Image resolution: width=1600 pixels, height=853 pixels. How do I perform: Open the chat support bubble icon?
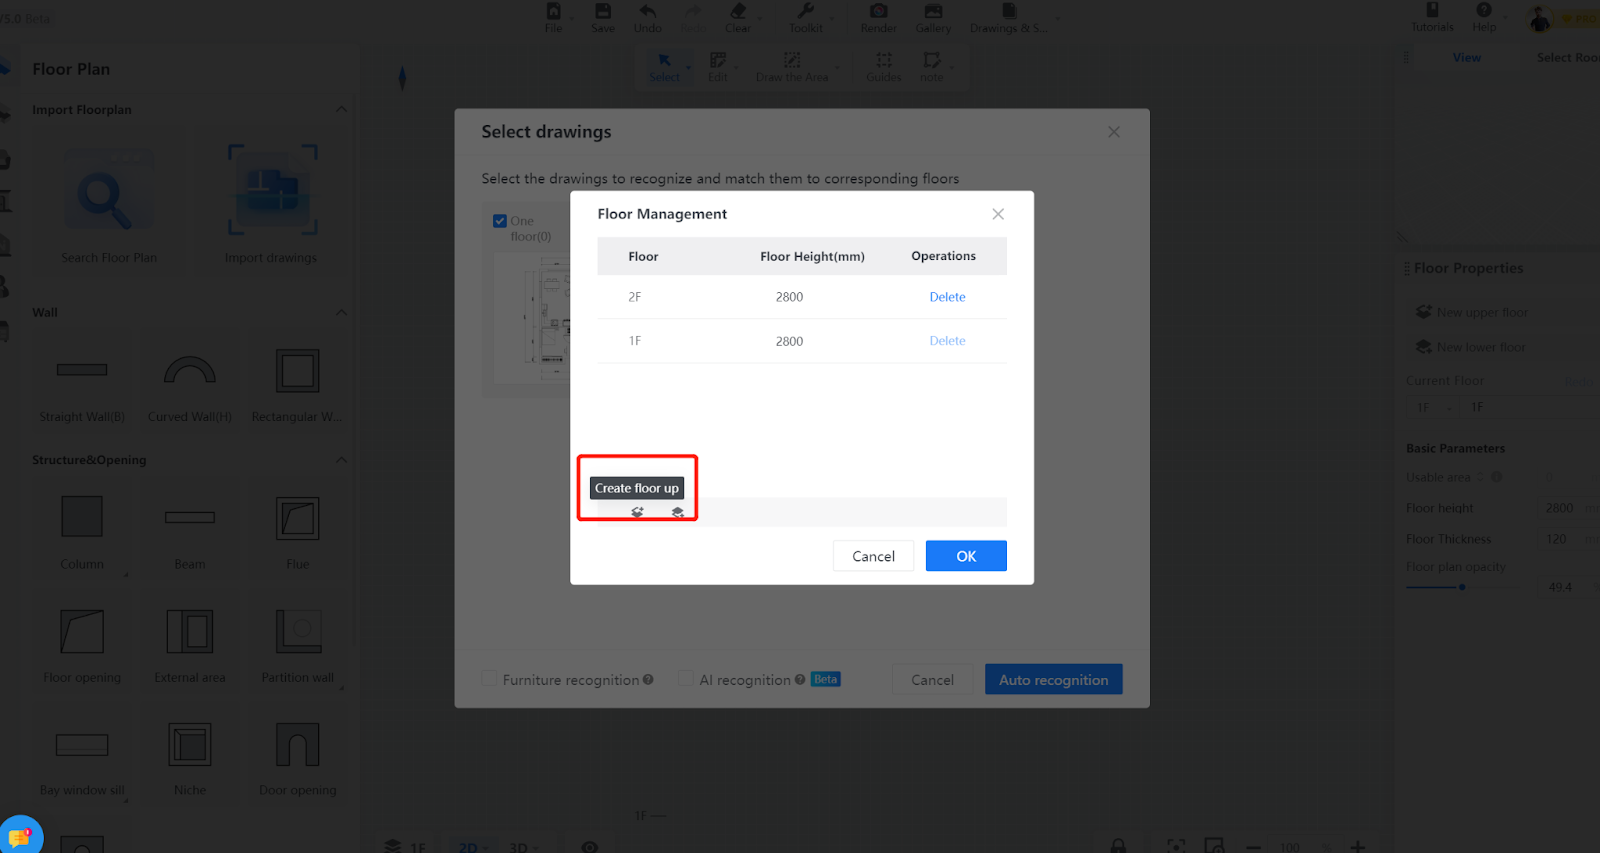pyautogui.click(x=19, y=836)
